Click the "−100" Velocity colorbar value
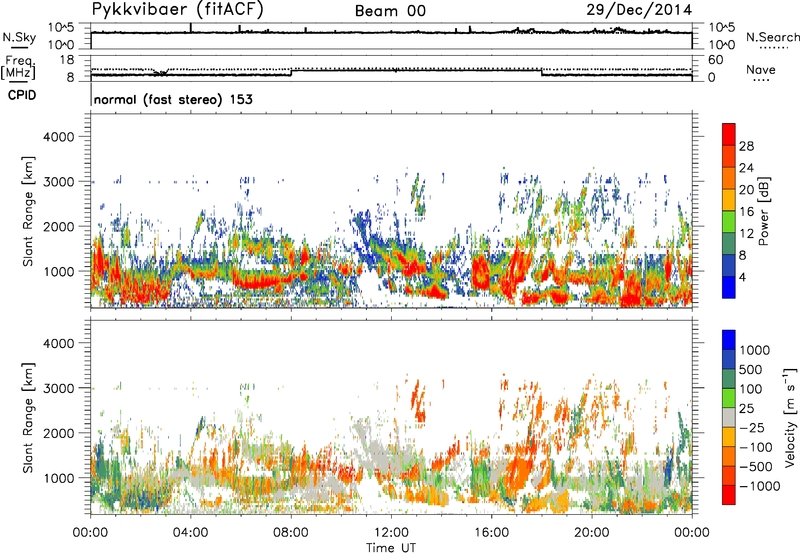This screenshot has width=800, height=554. 756,447
